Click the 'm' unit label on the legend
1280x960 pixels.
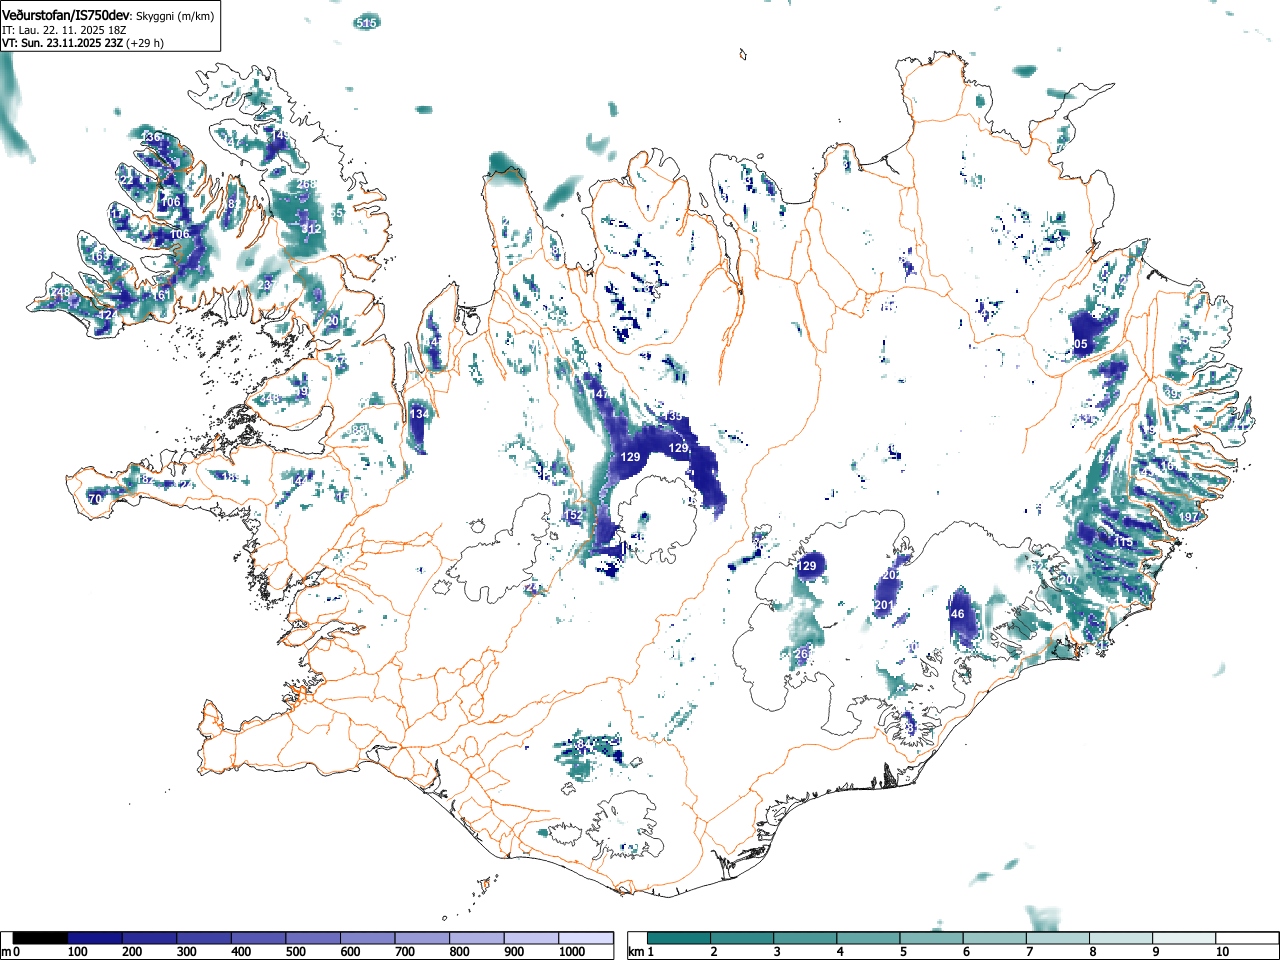click(x=6, y=952)
